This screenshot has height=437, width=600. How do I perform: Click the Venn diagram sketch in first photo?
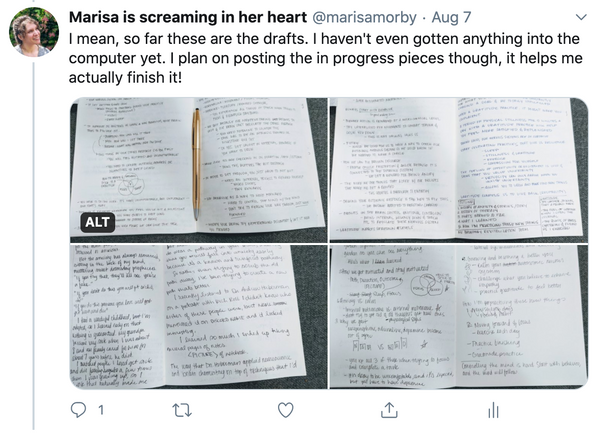coord(129,184)
